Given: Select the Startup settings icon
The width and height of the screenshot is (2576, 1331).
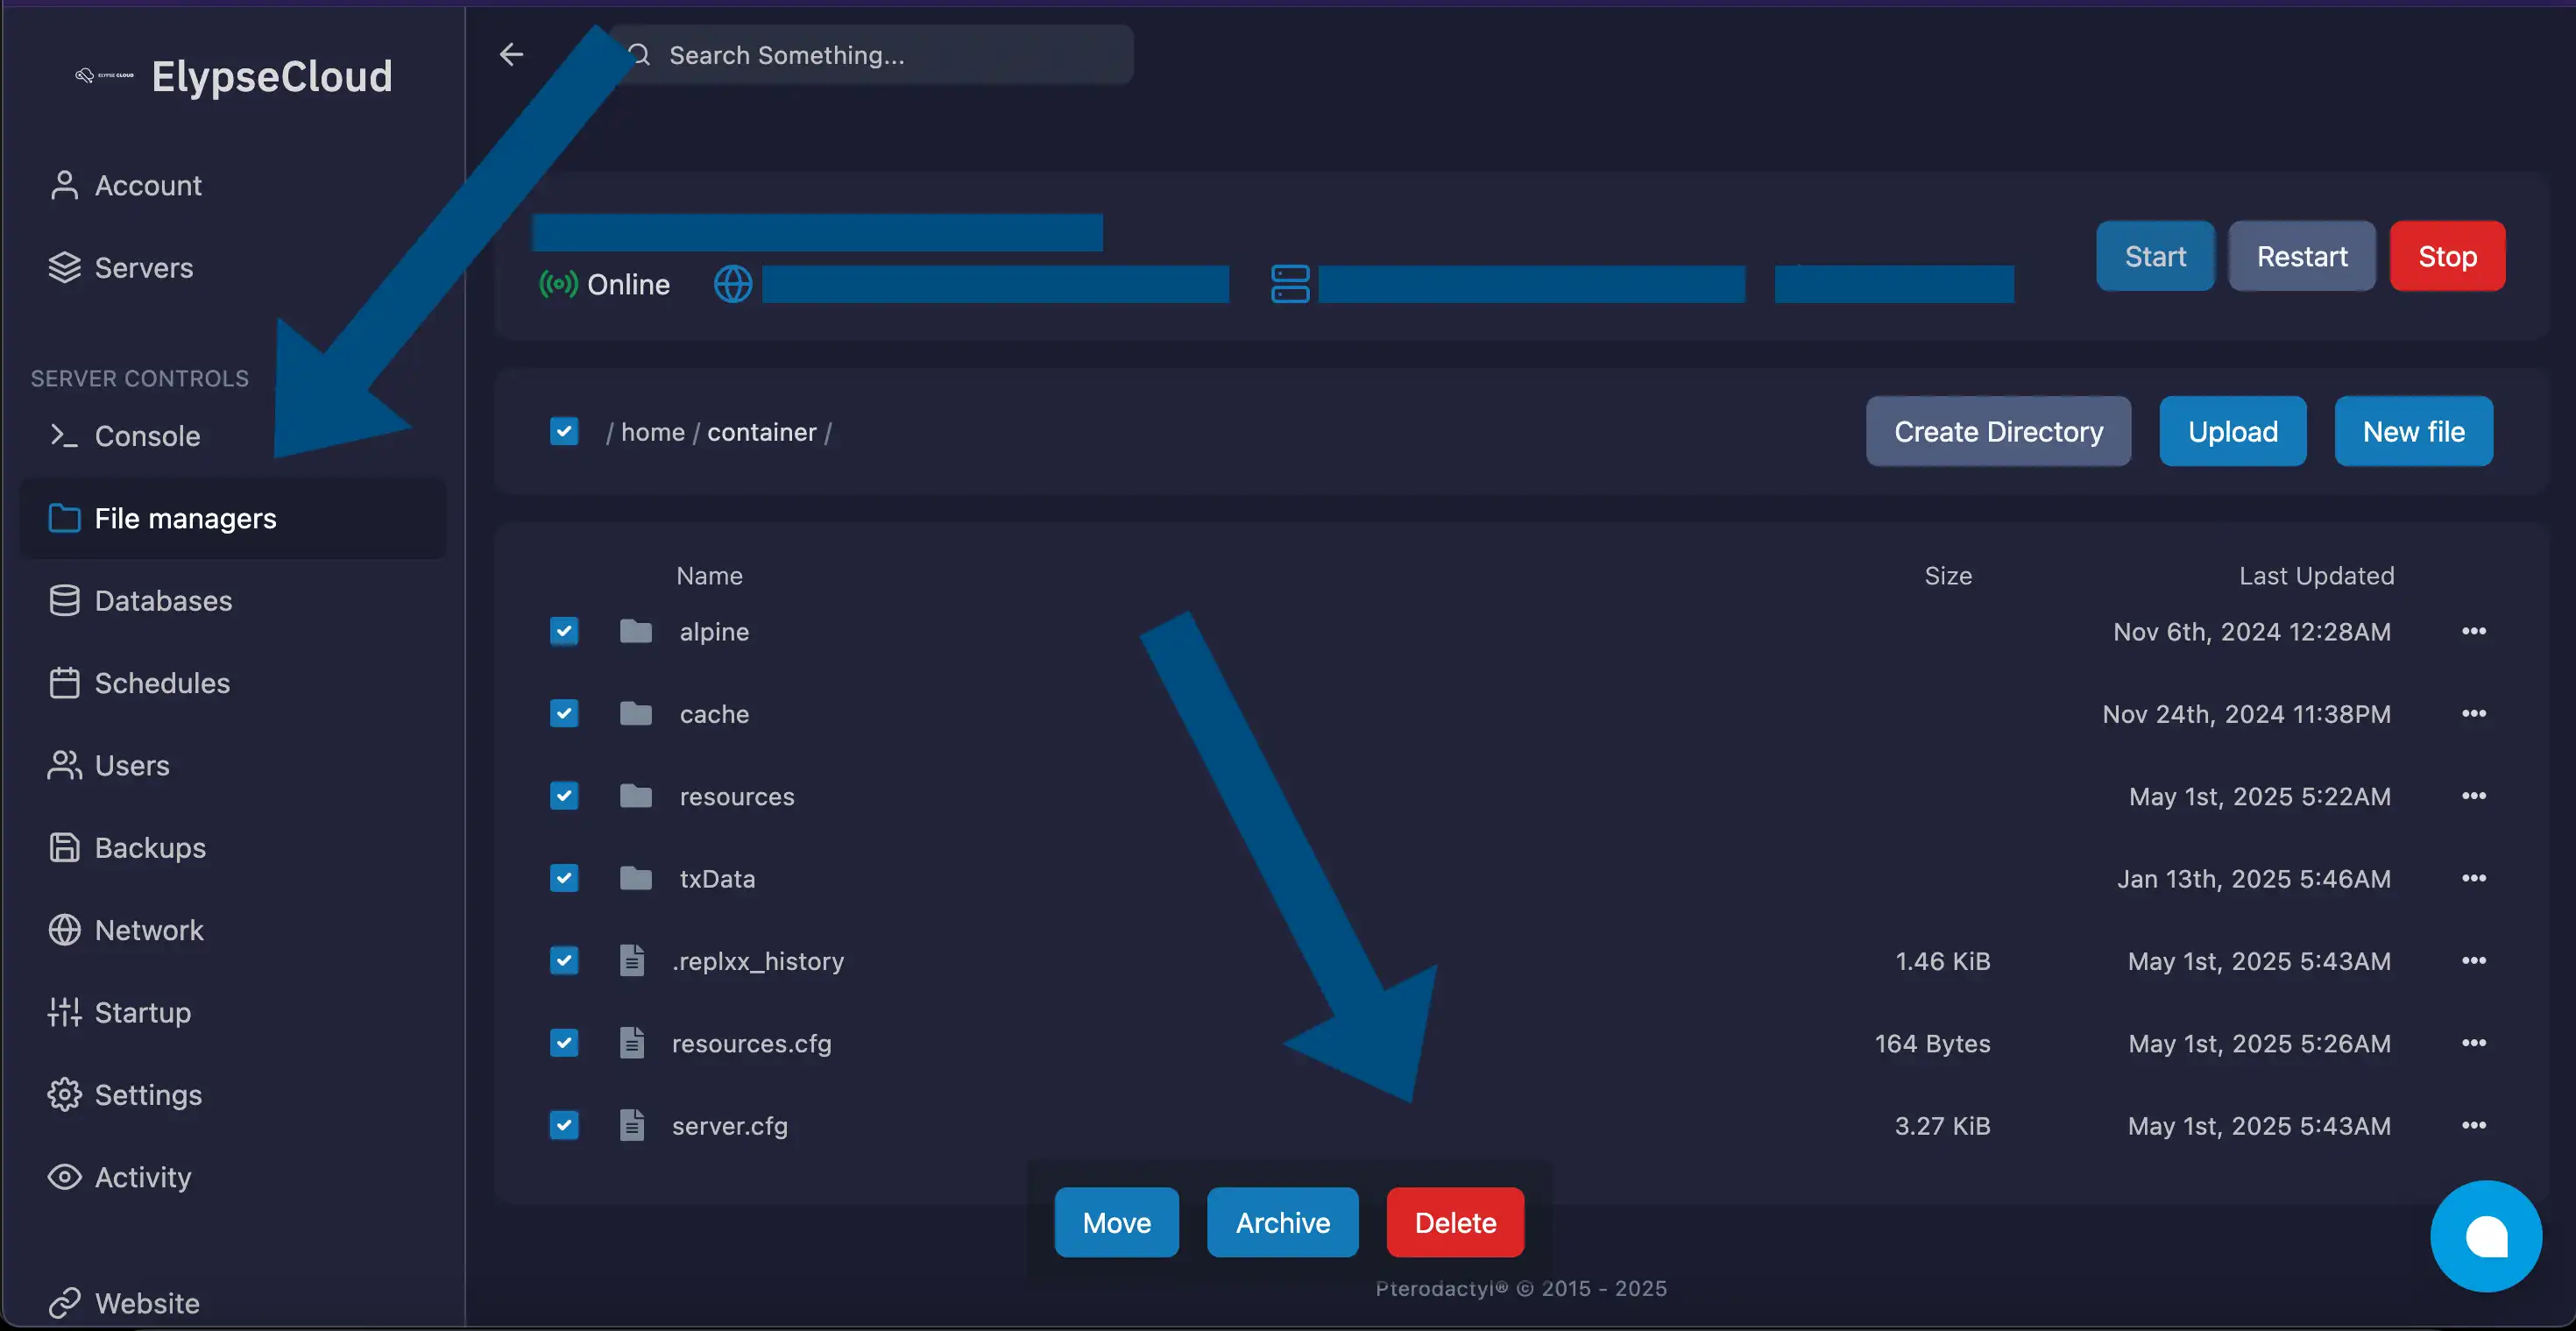Looking at the screenshot, I should click(64, 1011).
